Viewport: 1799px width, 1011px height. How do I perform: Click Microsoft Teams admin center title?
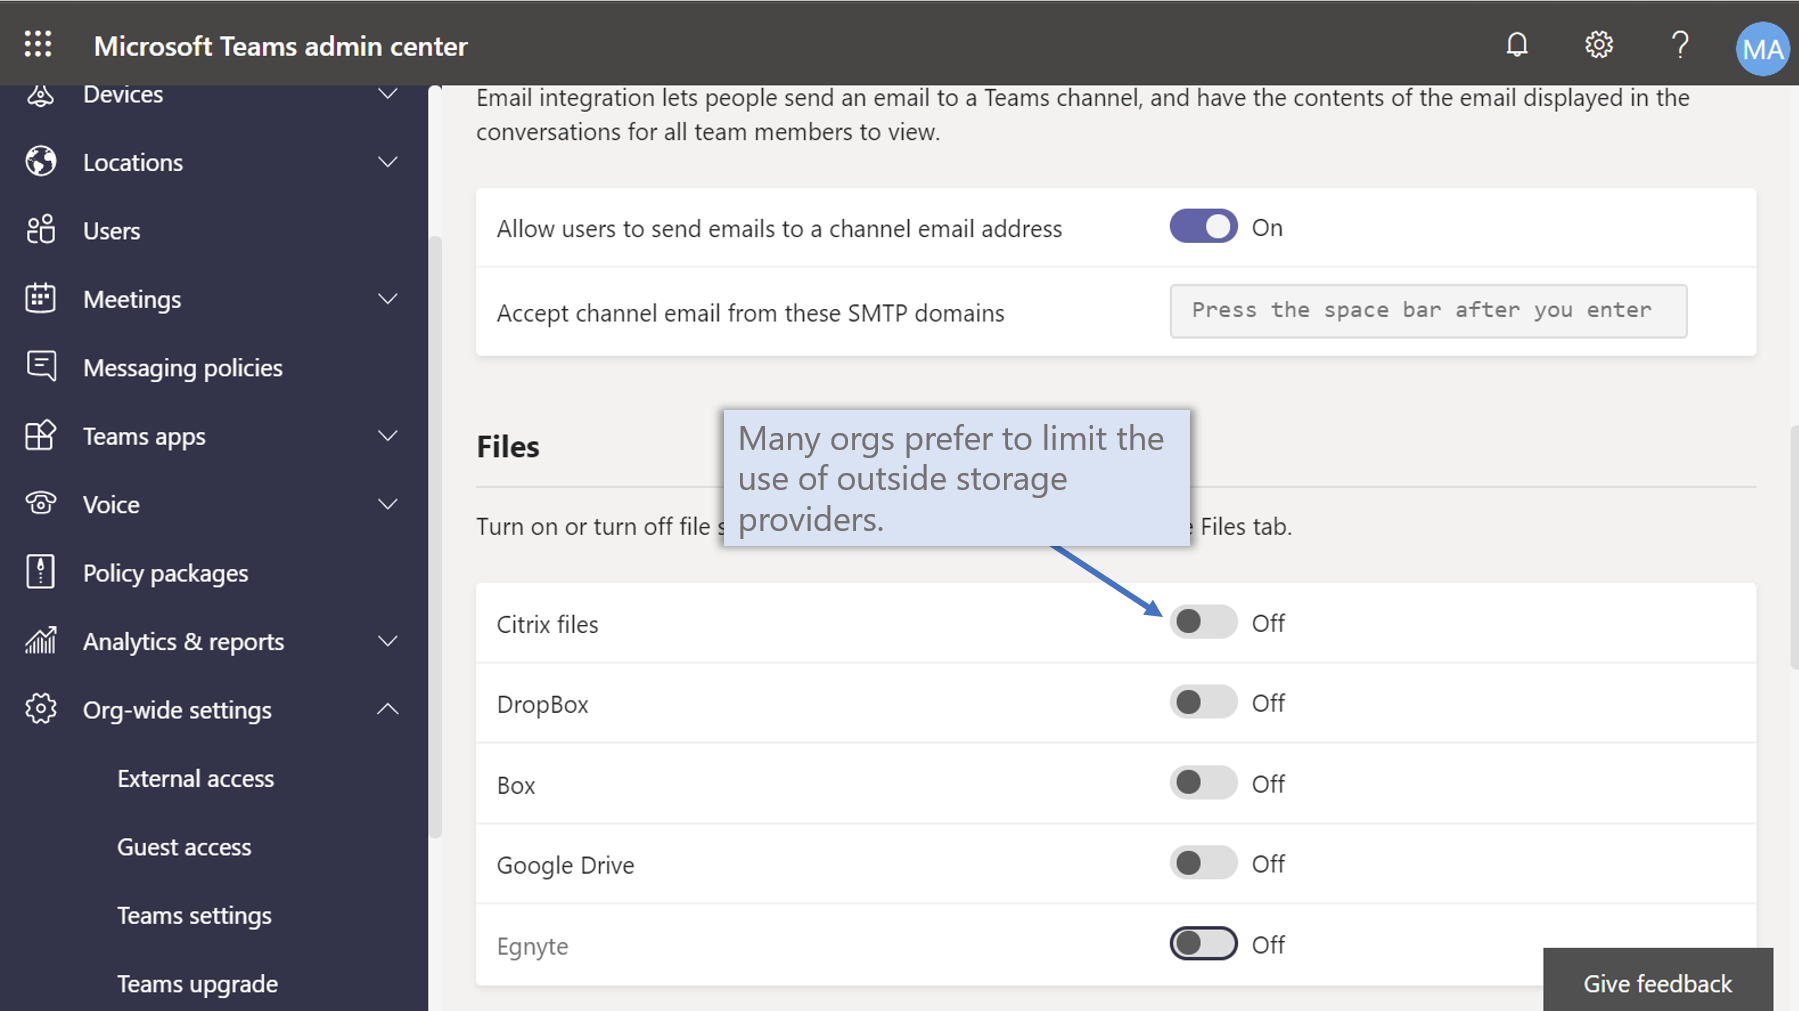280,46
